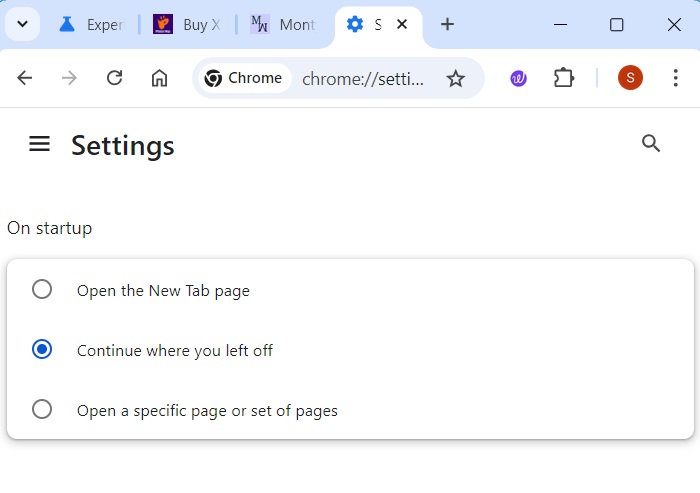The width and height of the screenshot is (700, 493).
Task: Click the Settings page heading
Action: (123, 146)
